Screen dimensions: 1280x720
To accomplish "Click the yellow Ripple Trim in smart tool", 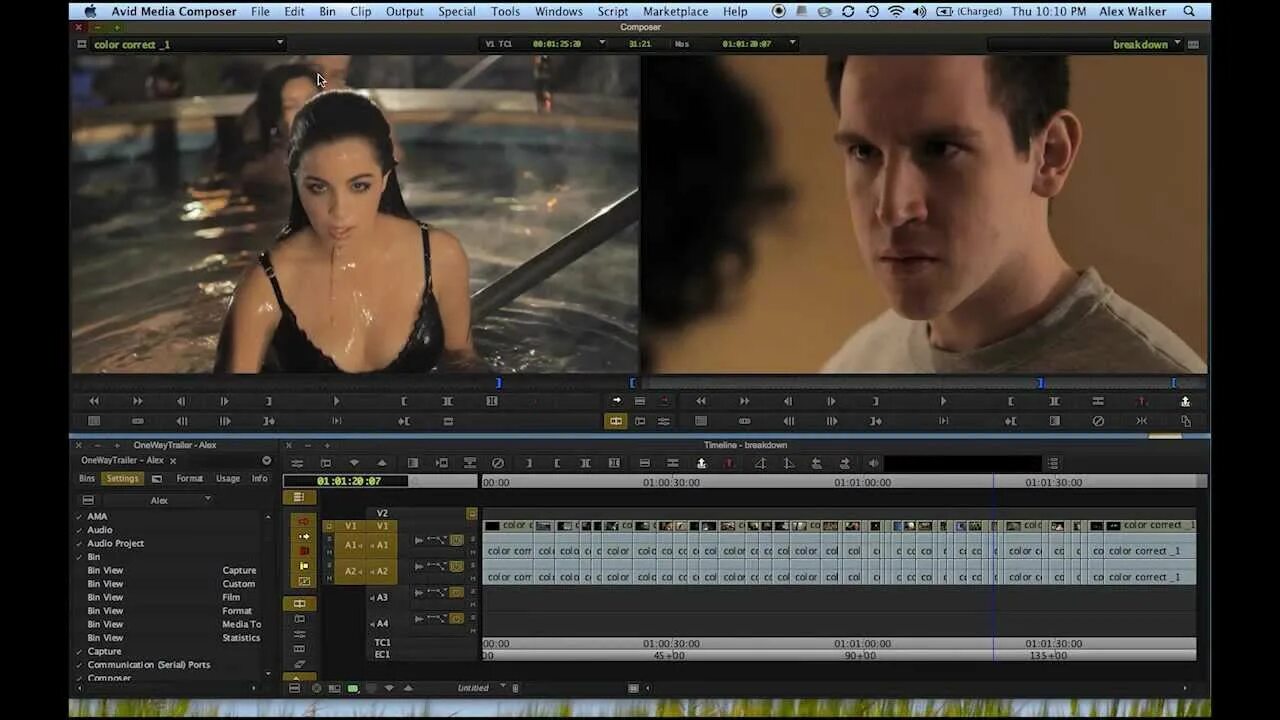I will tap(304, 566).
